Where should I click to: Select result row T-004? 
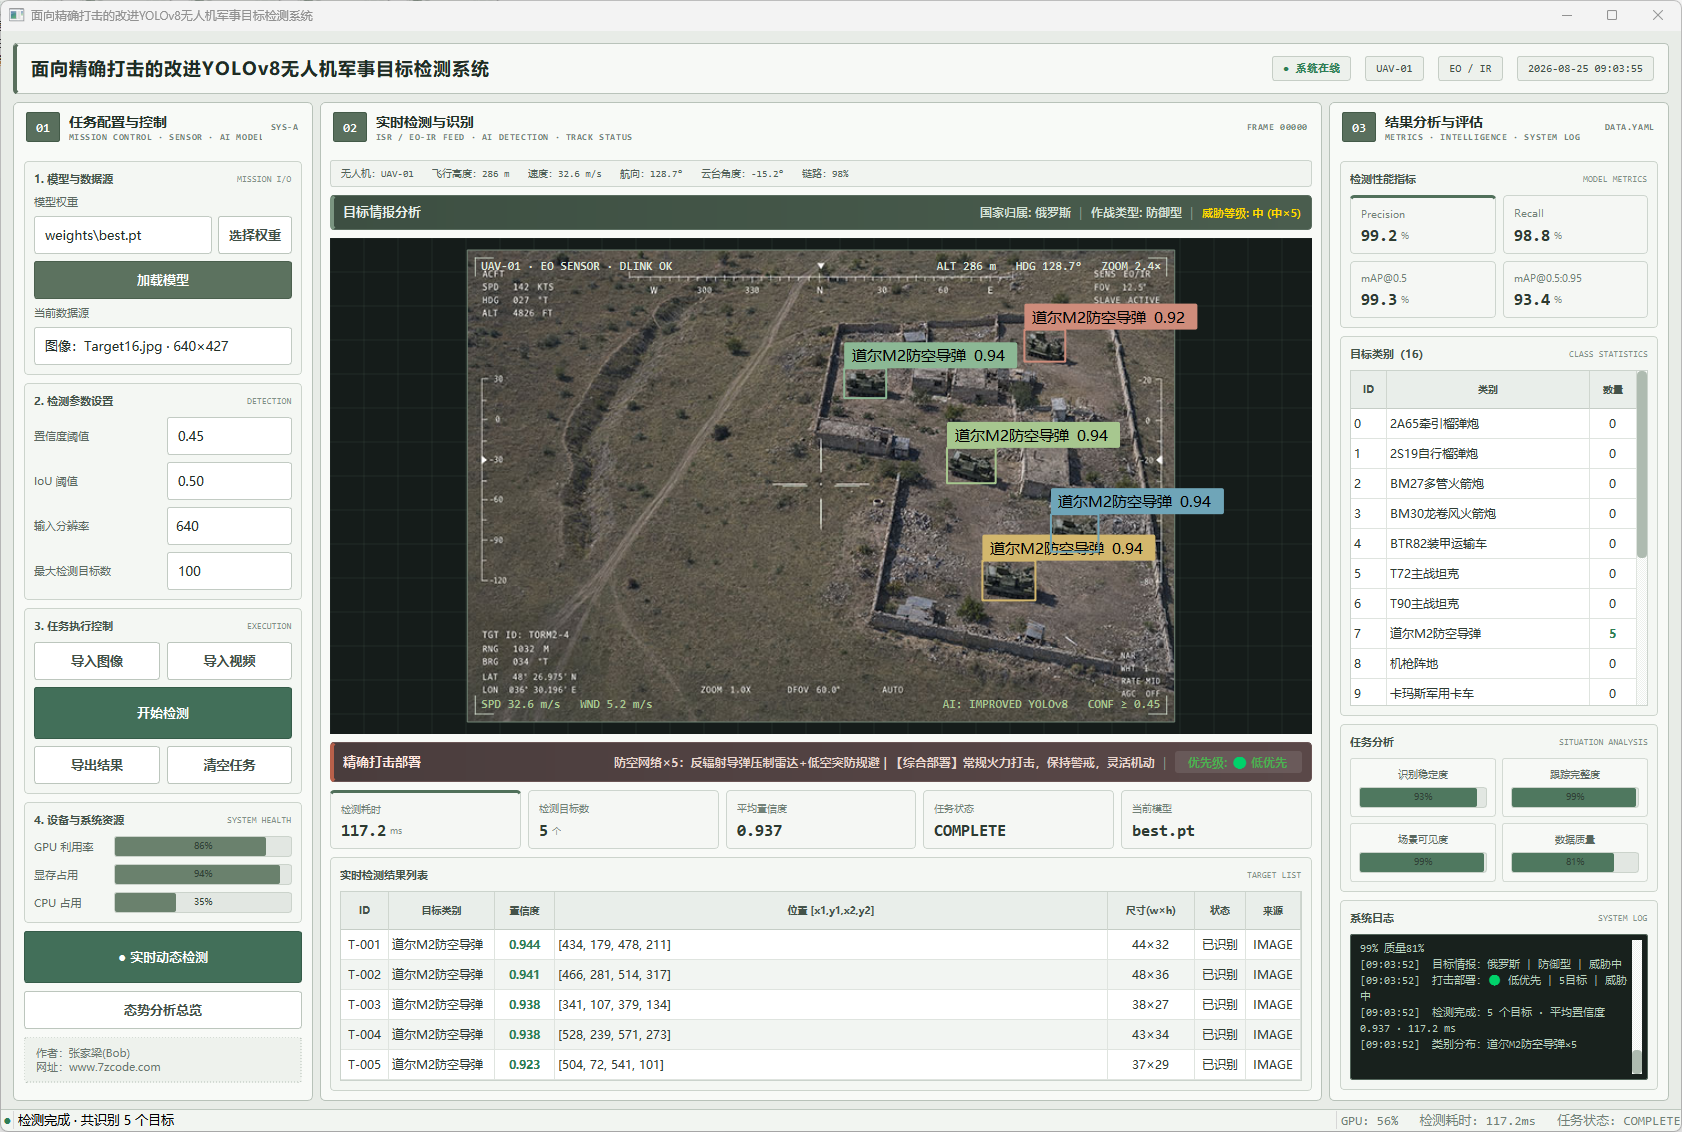[820, 1034]
